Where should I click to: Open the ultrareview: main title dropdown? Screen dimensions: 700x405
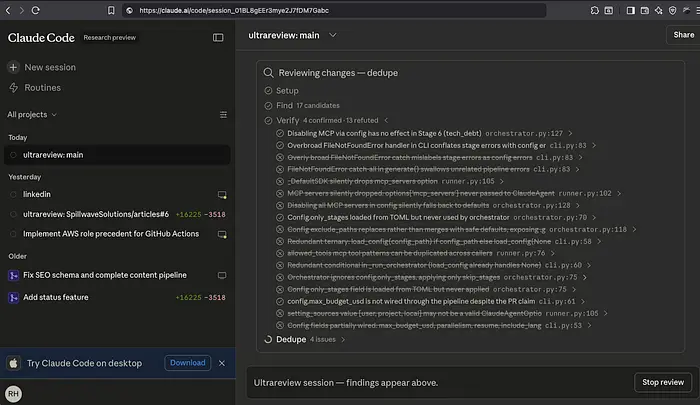(x=333, y=35)
